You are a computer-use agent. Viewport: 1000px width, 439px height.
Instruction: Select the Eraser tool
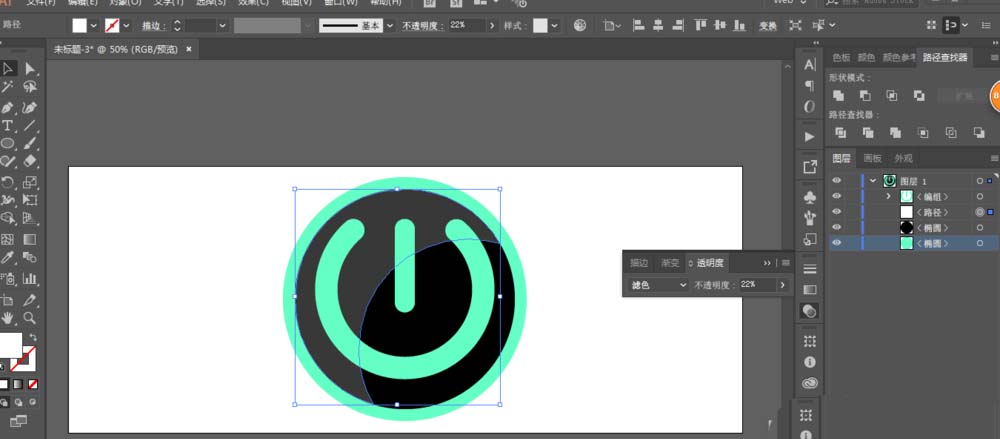click(29, 162)
